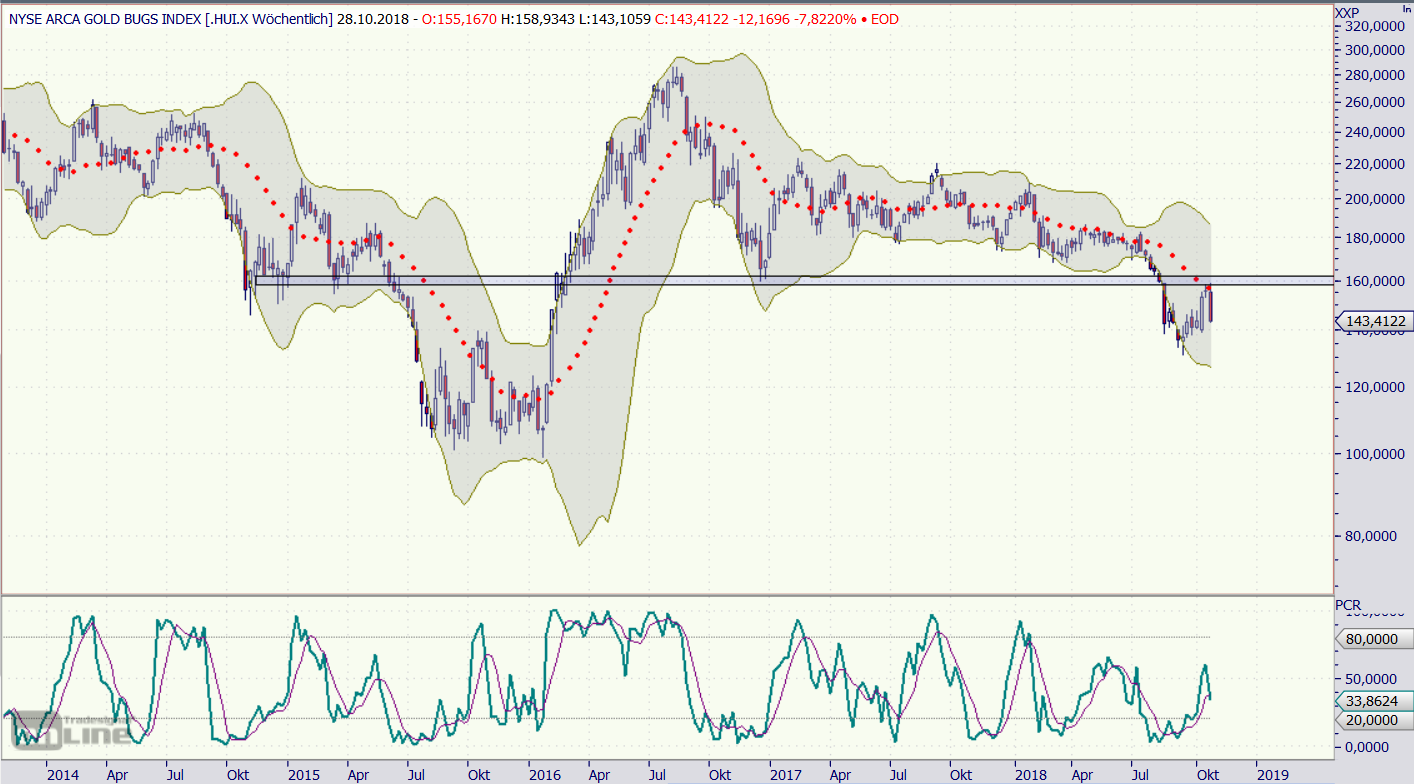Viewport: 1414px width, 784px height.
Task: Click the 2016 label on time axis
Action: pos(545,775)
